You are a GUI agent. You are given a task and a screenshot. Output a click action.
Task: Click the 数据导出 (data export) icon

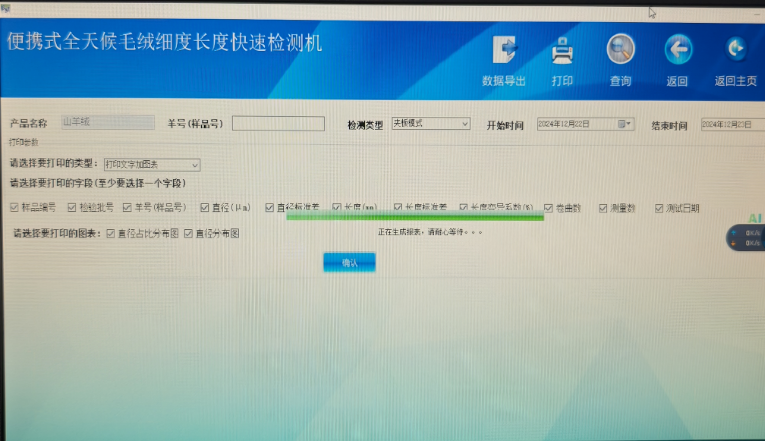[504, 50]
